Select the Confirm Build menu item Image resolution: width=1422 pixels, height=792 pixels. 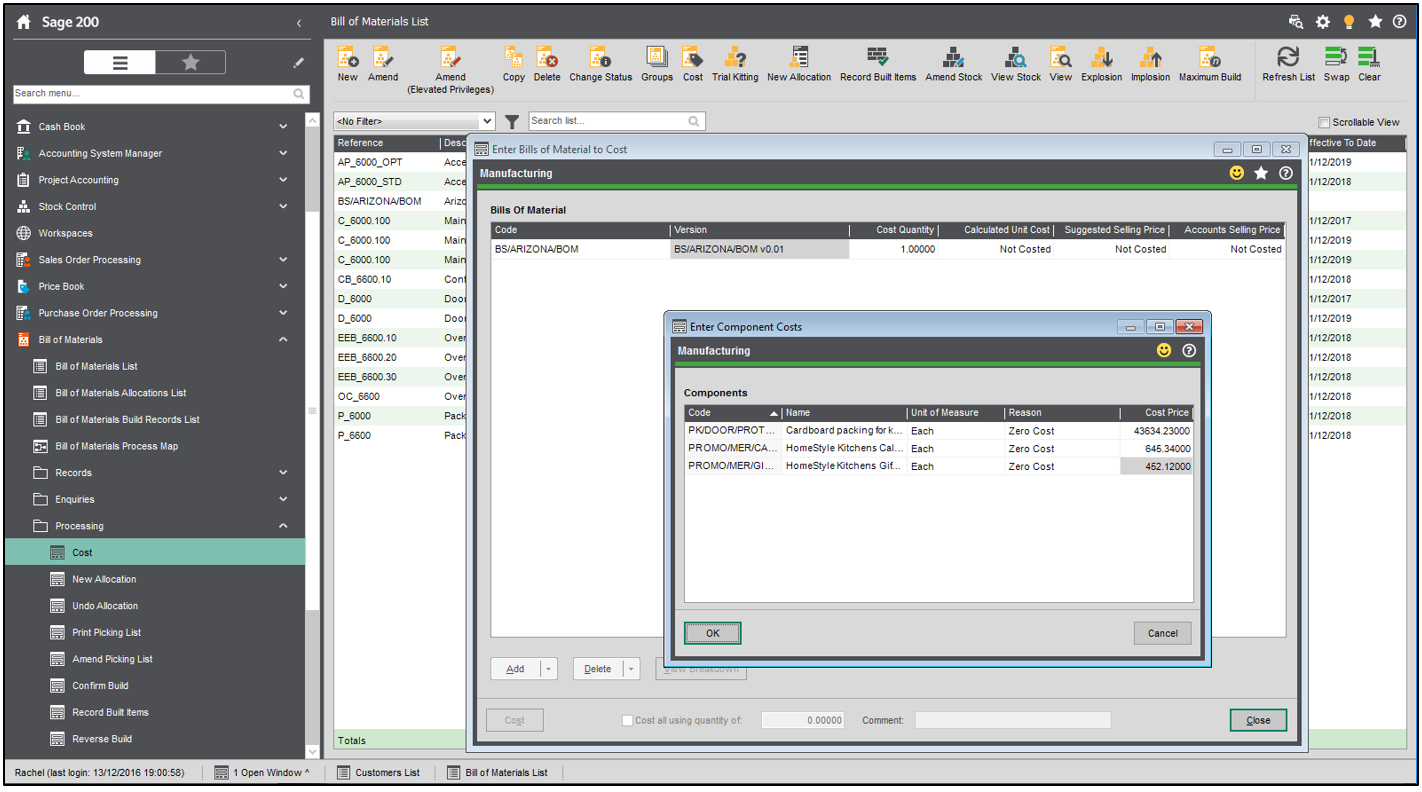[100, 686]
